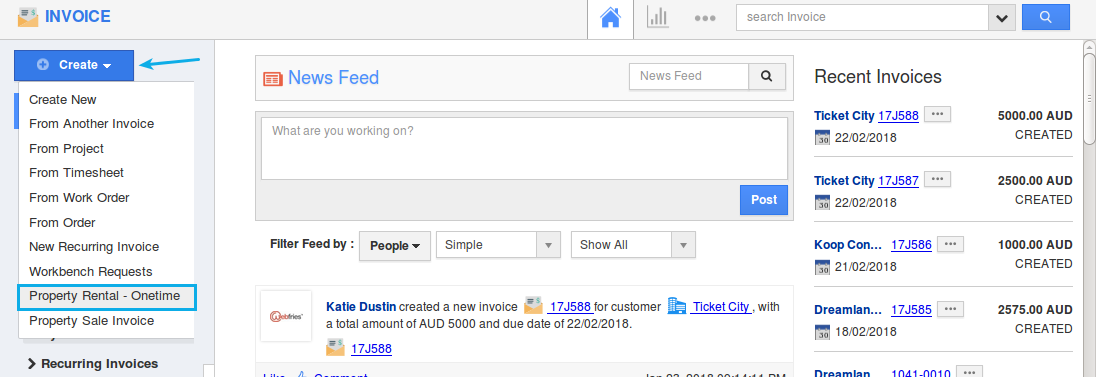The height and width of the screenshot is (377, 1096).
Task: Click calendar icon for invoice 17J587 date
Action: click(x=823, y=202)
